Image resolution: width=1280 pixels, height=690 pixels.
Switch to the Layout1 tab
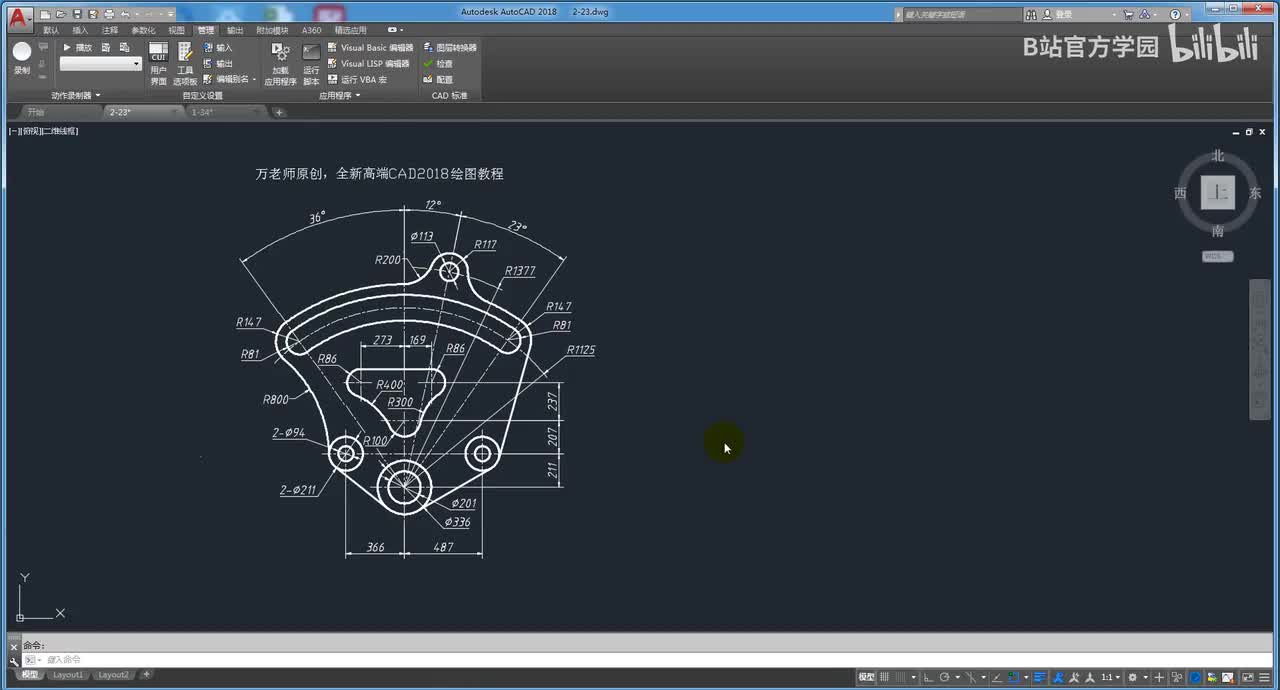tap(68, 675)
